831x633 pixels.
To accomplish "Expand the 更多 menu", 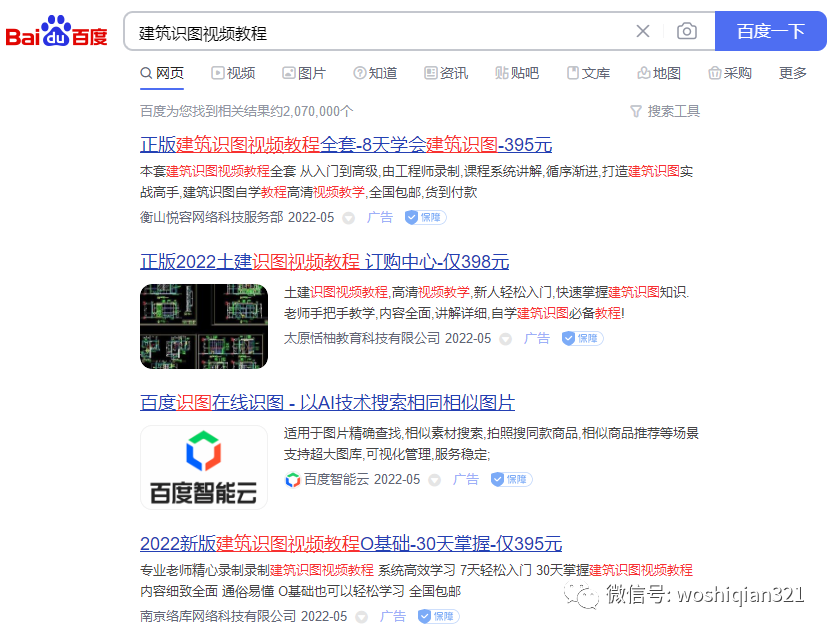I will coord(793,73).
